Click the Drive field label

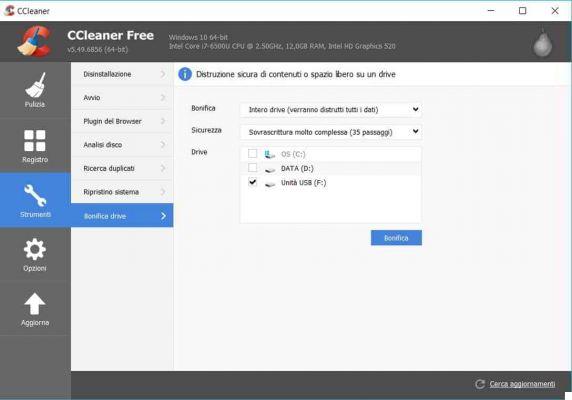[199, 152]
